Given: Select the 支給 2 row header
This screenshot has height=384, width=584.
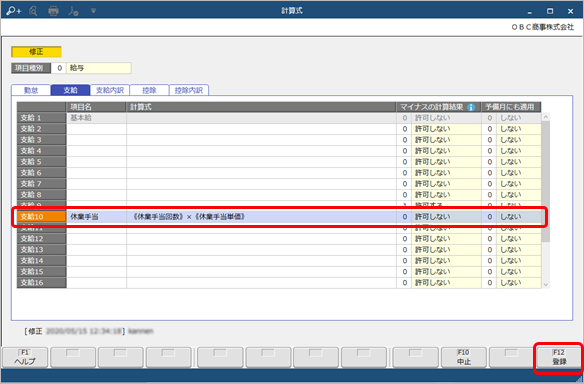Looking at the screenshot, I should pos(41,129).
